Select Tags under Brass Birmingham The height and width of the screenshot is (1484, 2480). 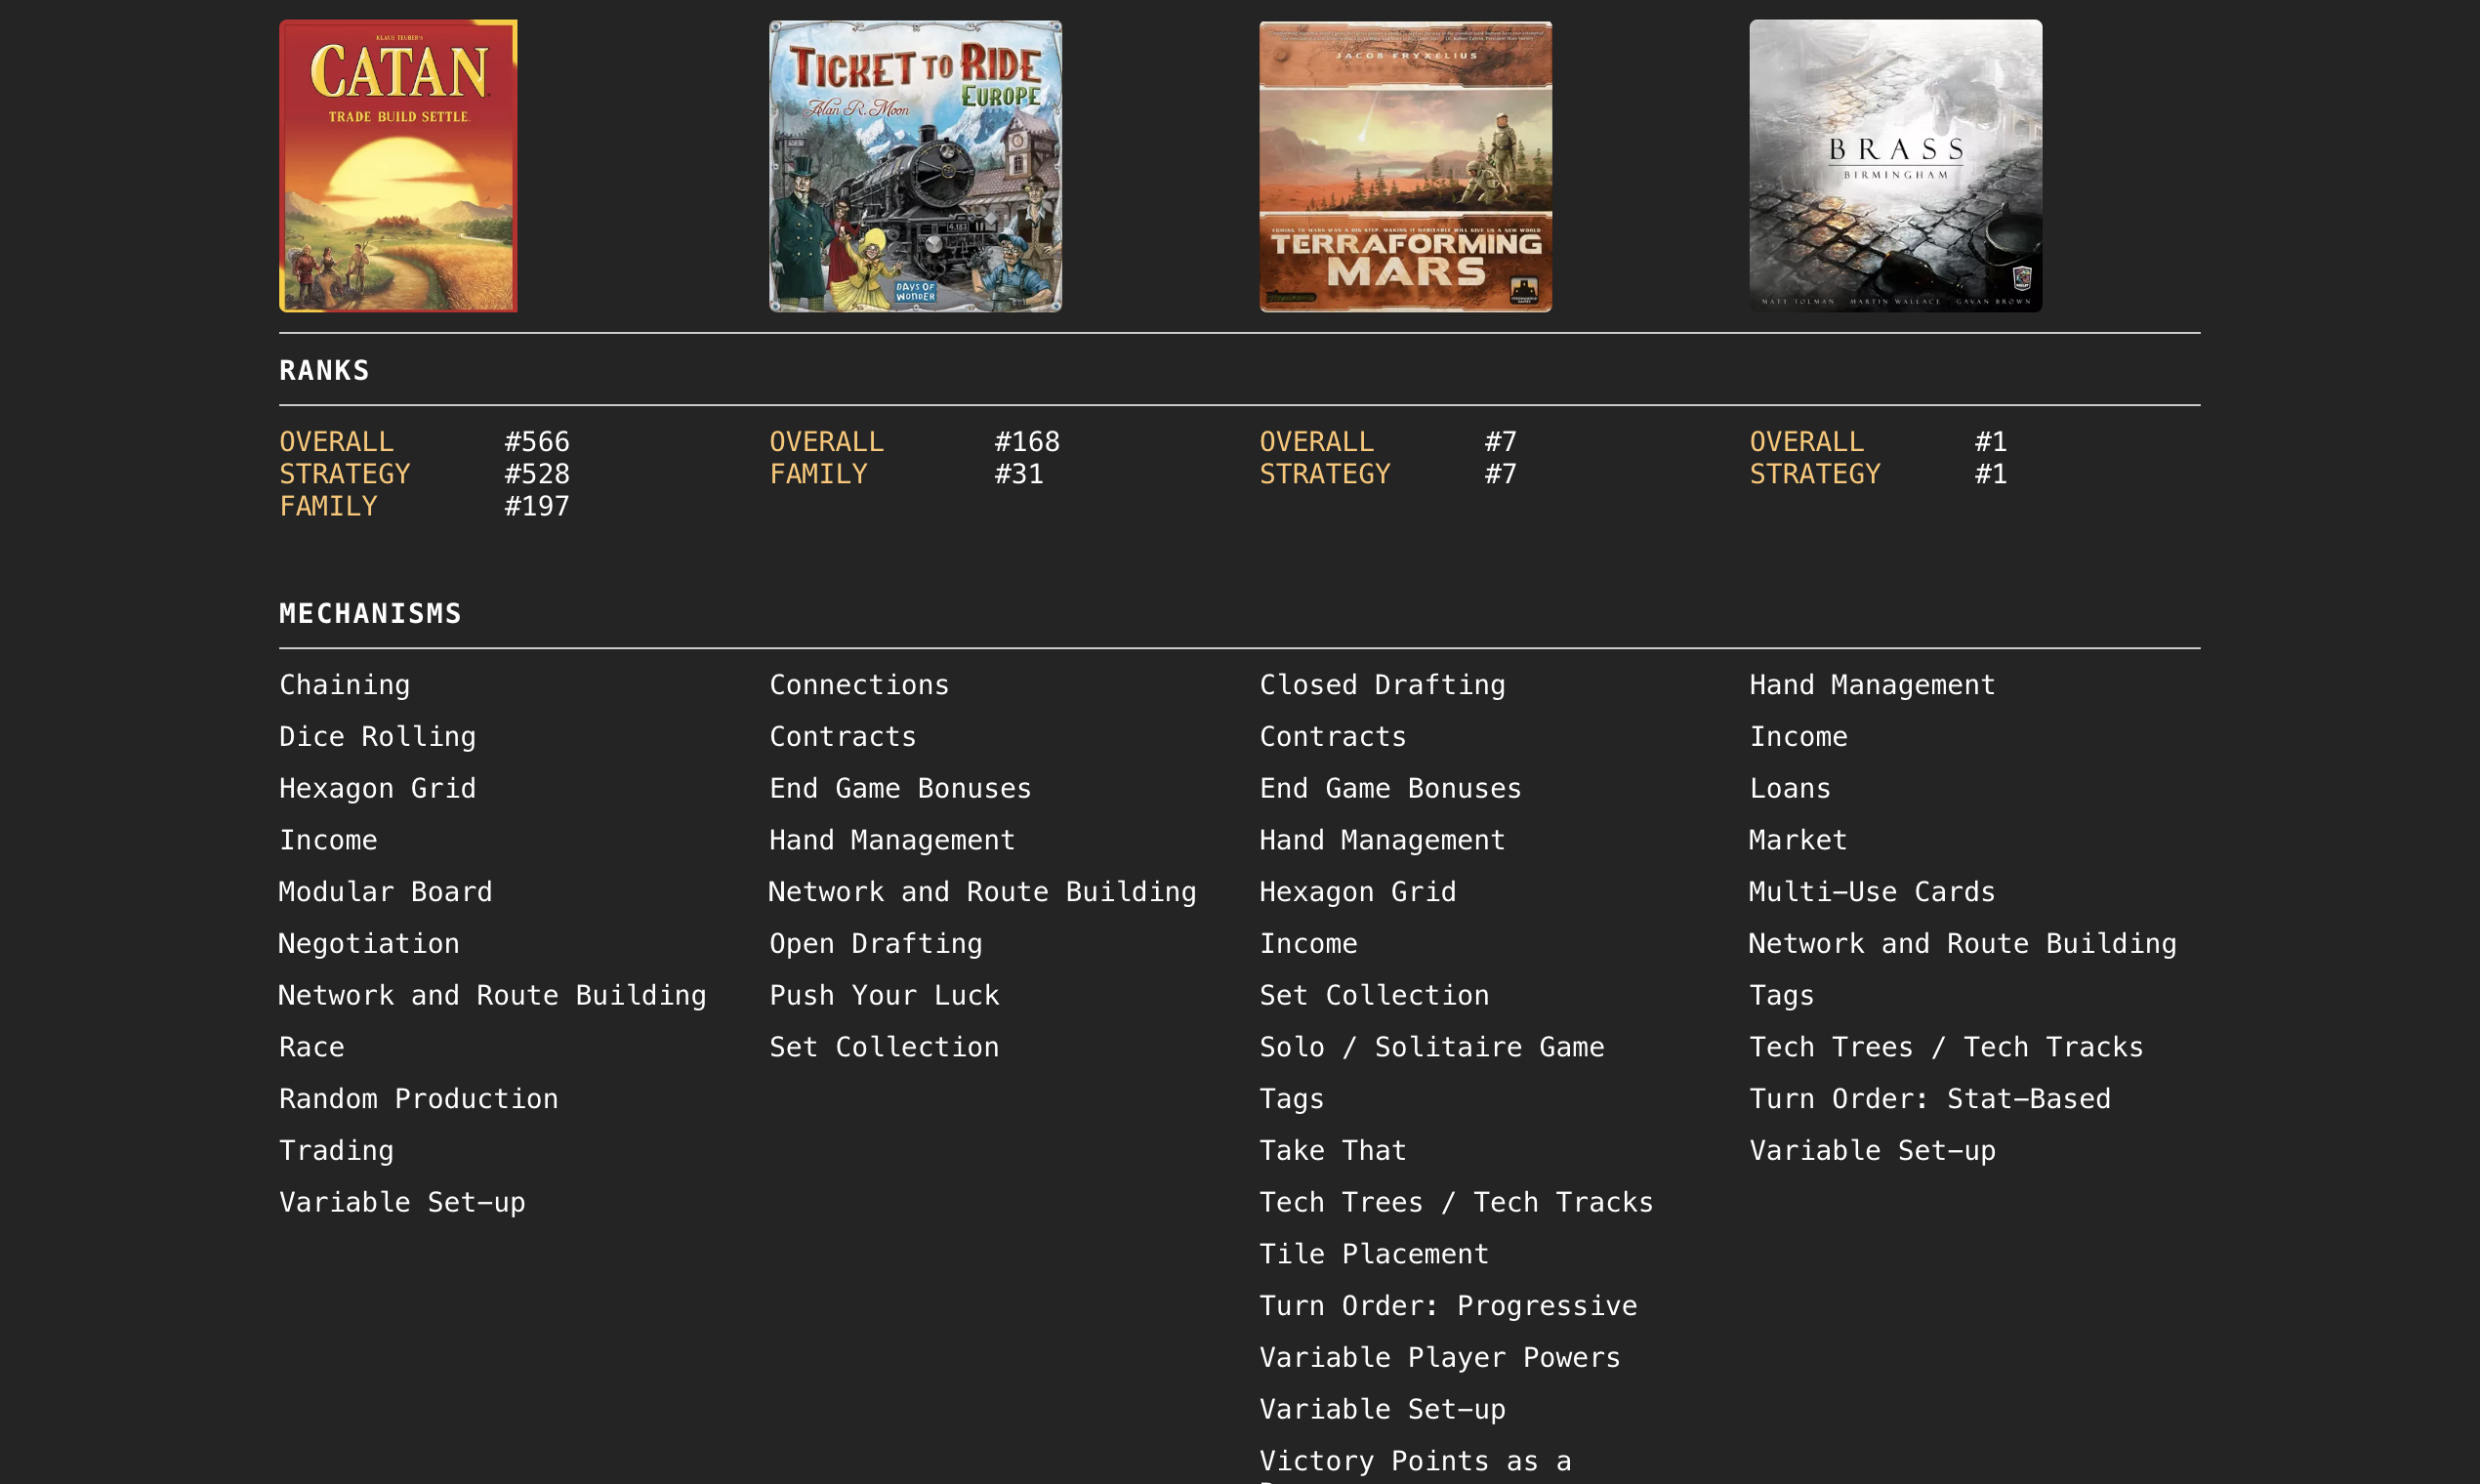pyautogui.click(x=1782, y=996)
